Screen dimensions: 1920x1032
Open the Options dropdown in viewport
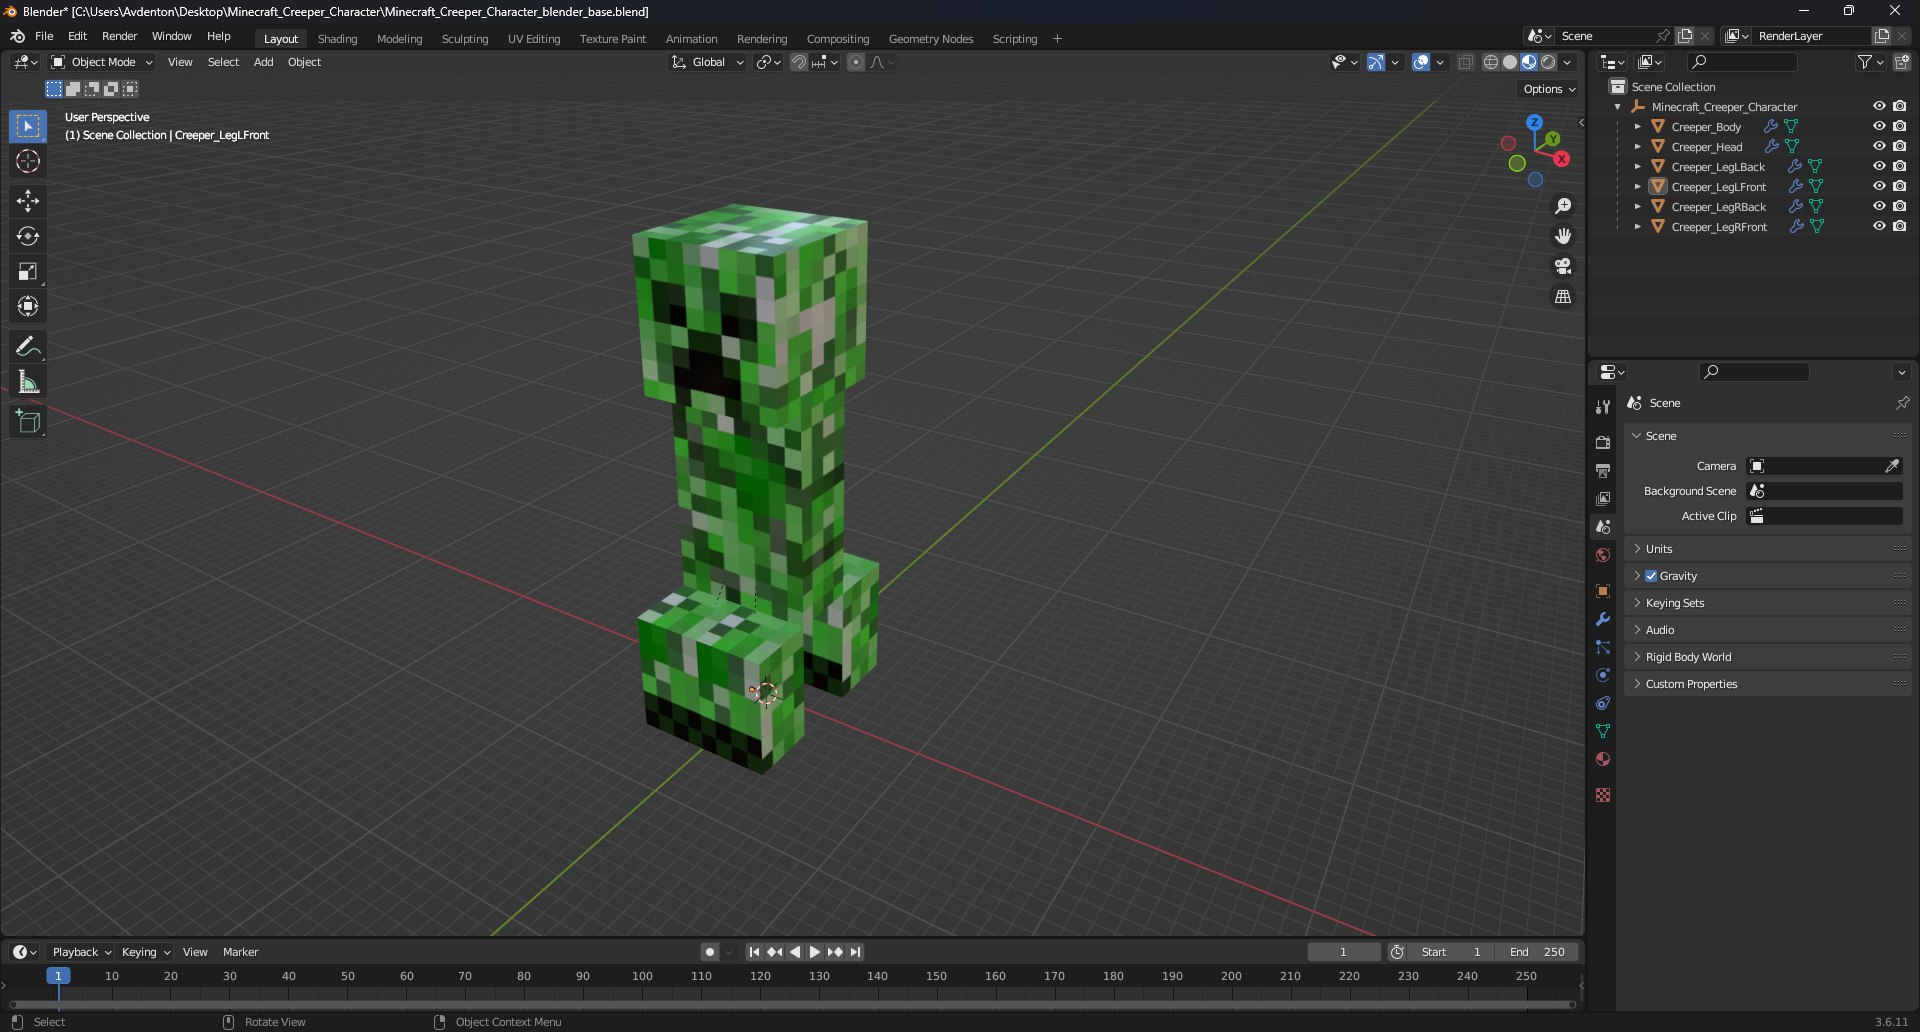coord(1548,89)
